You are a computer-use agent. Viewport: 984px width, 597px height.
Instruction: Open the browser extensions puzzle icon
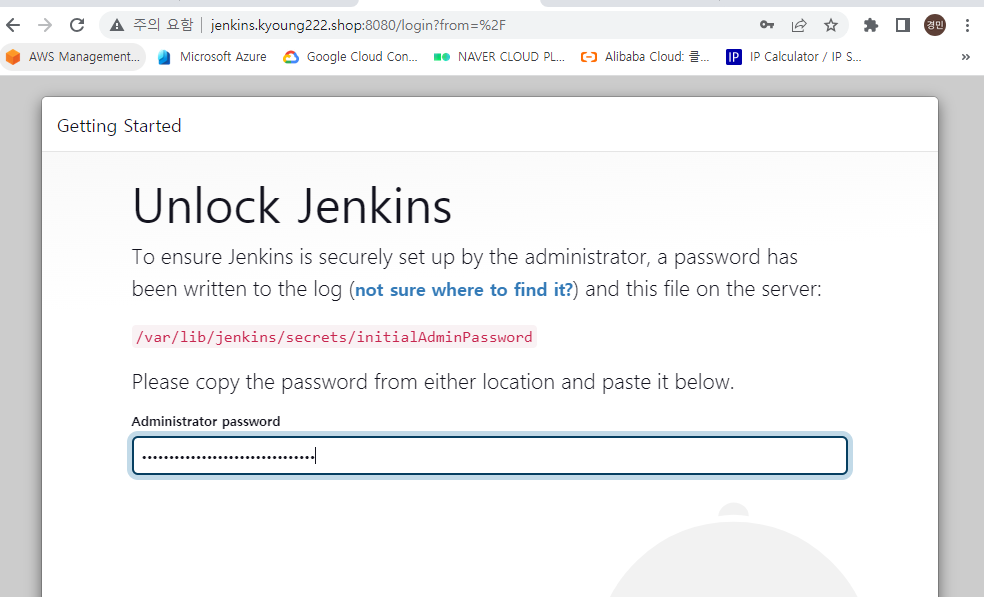pos(870,25)
